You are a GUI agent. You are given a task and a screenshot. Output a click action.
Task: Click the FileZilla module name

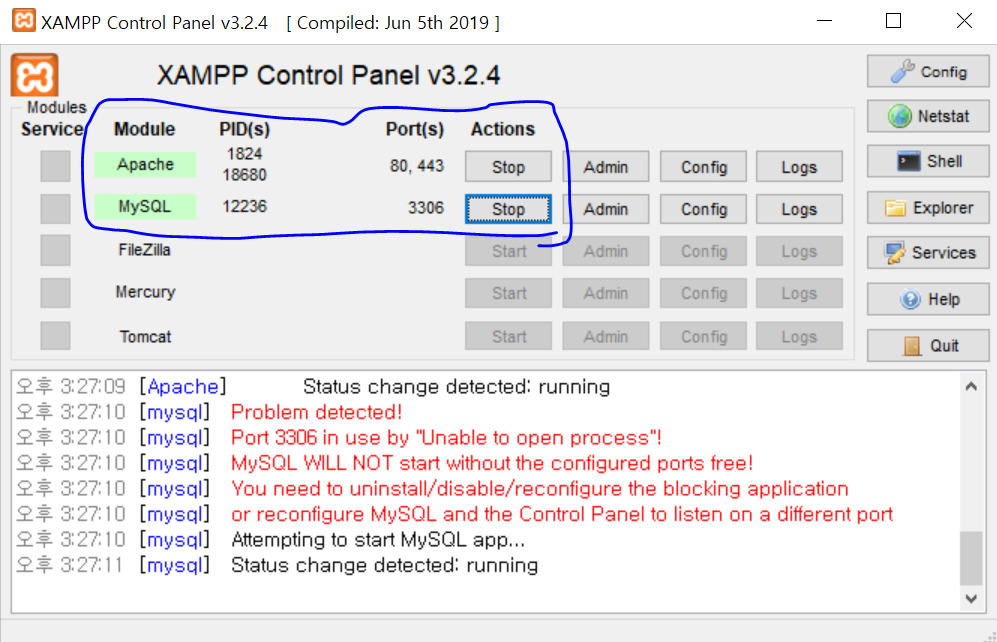(144, 250)
